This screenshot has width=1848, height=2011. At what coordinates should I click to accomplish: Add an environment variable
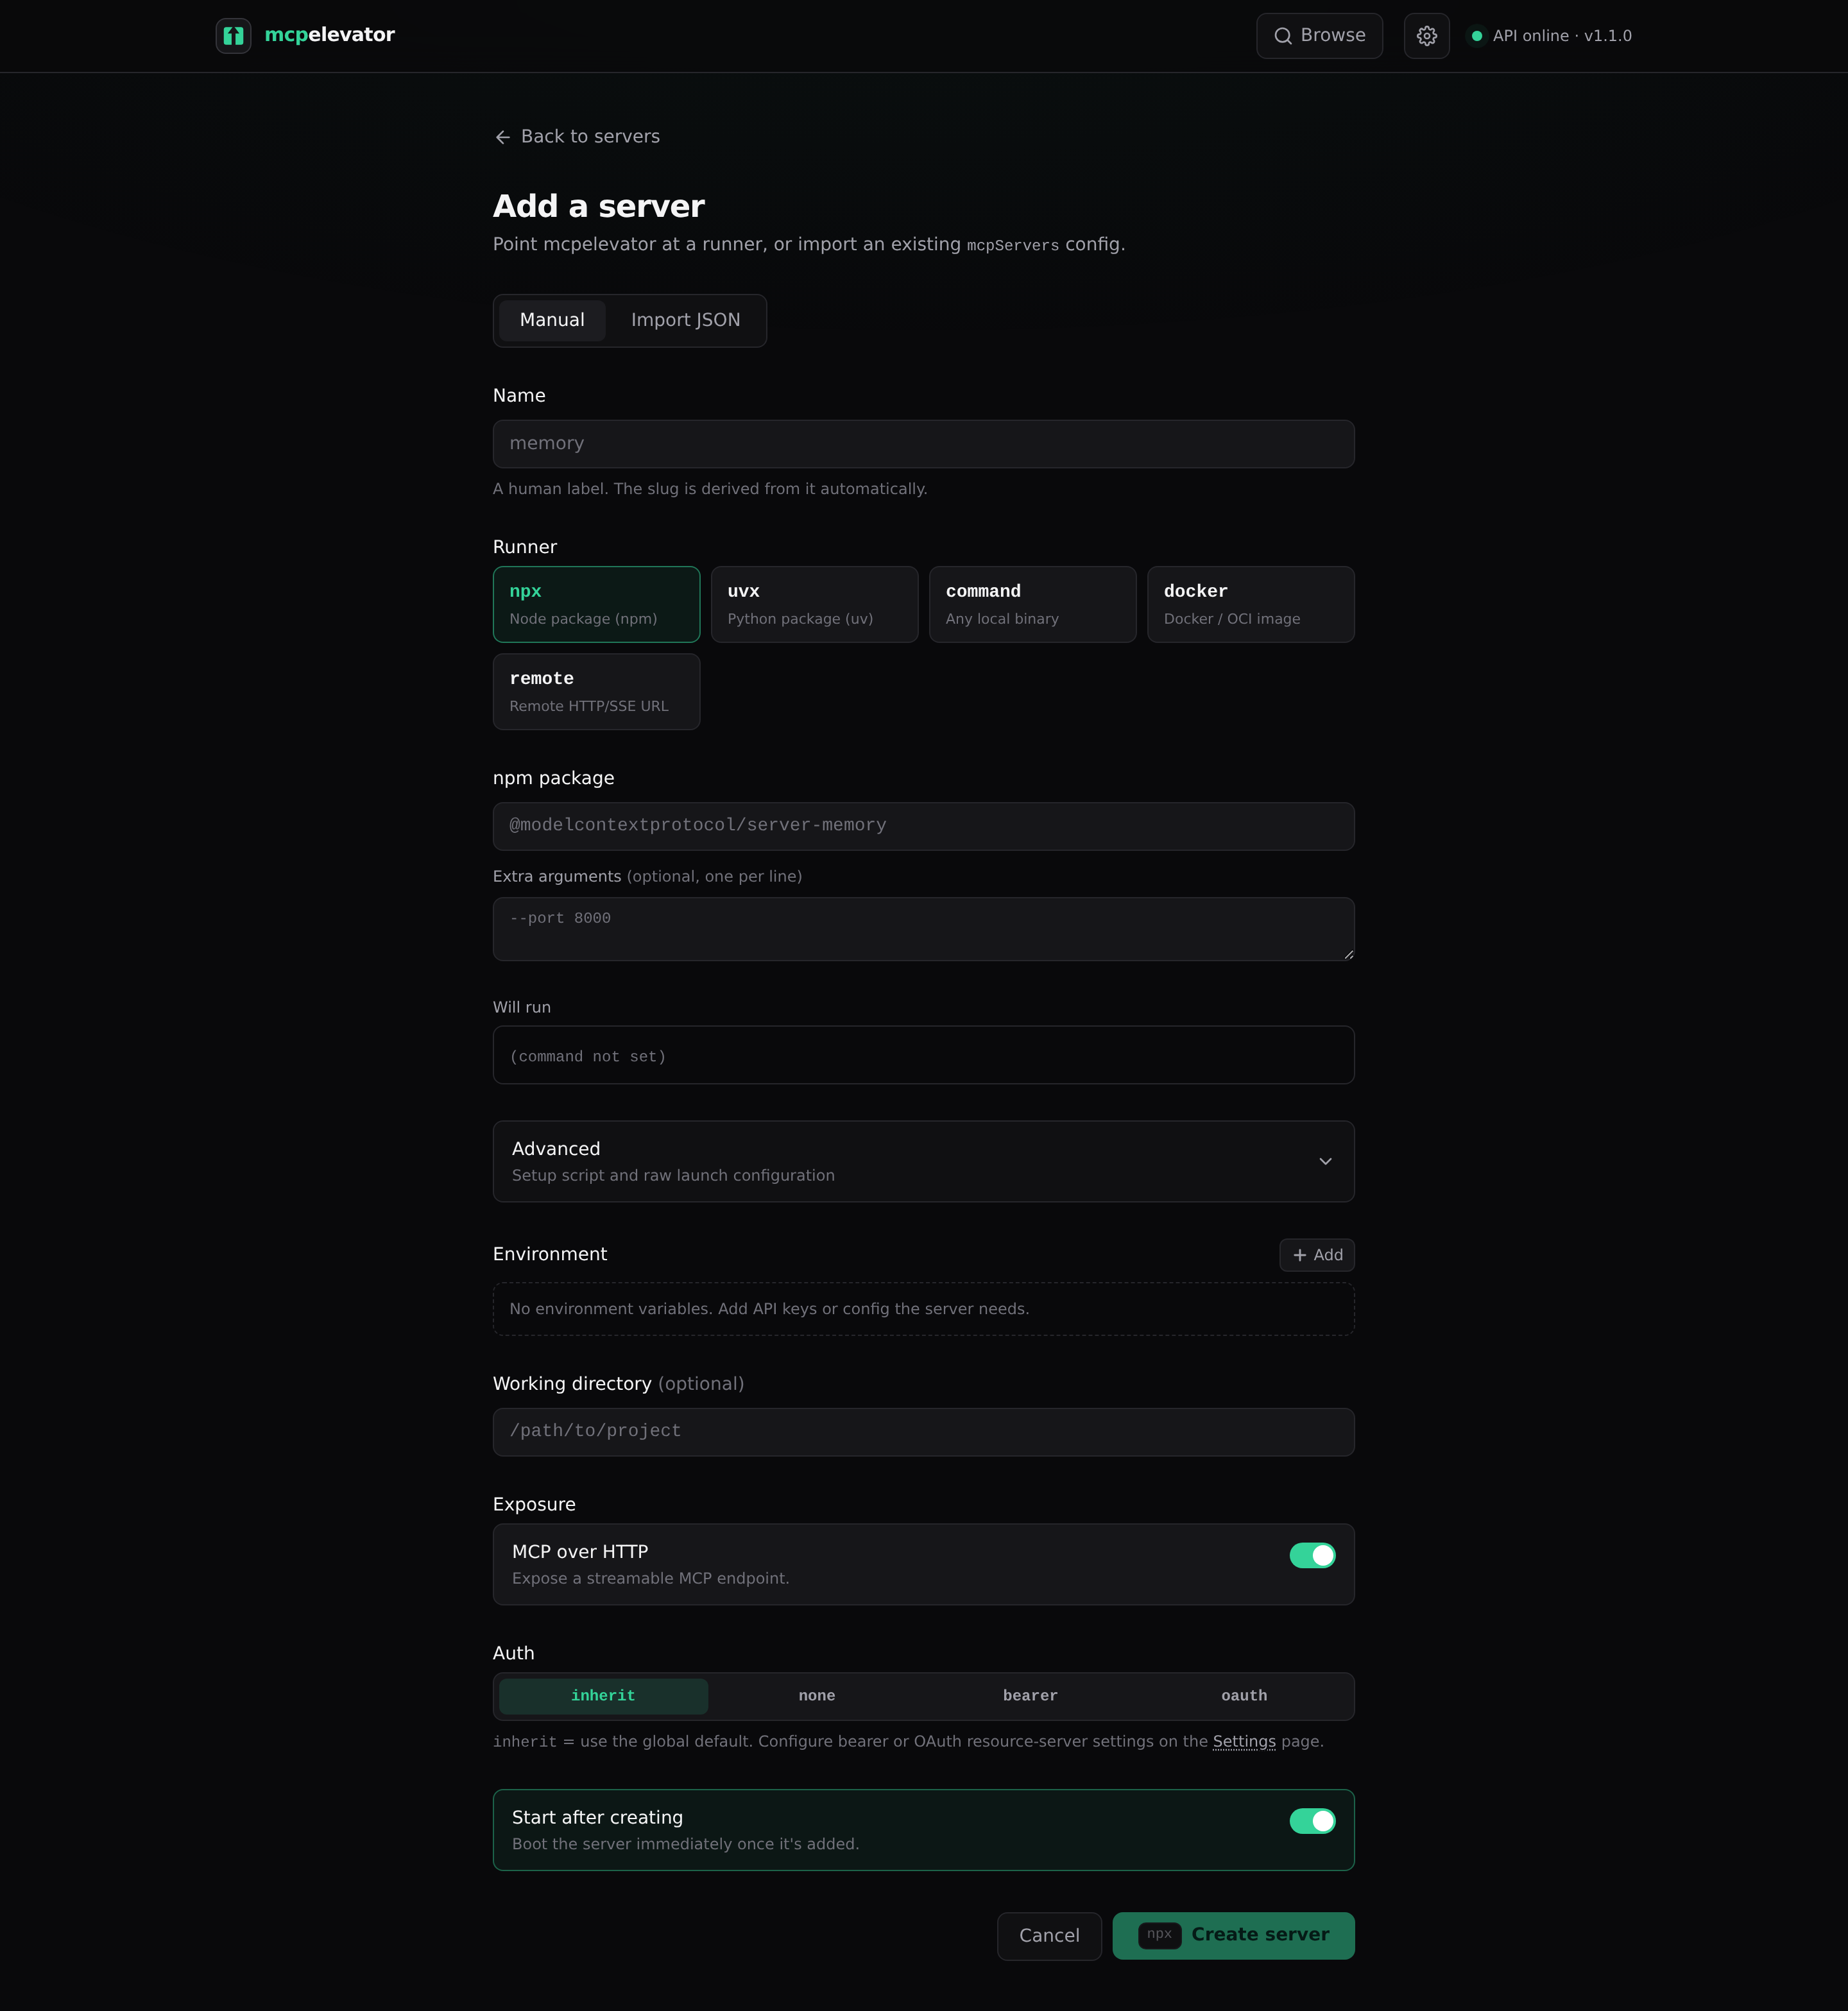[1316, 1255]
